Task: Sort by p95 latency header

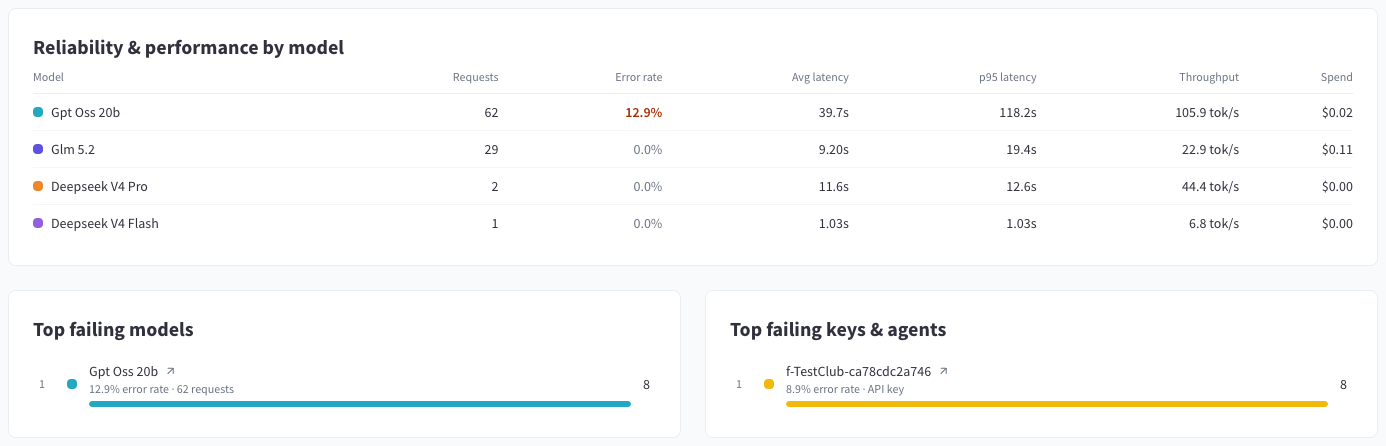Action: coord(1007,77)
